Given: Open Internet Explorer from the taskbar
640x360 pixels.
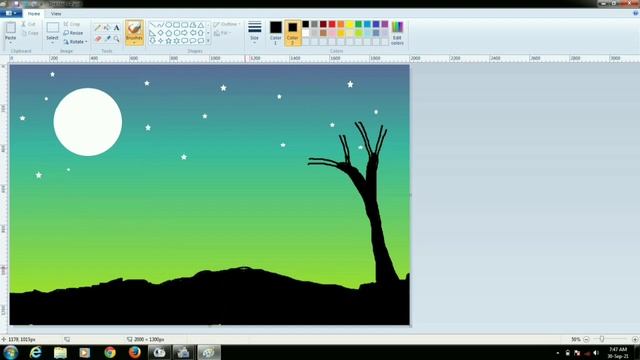Looking at the screenshot, I should click(x=36, y=352).
